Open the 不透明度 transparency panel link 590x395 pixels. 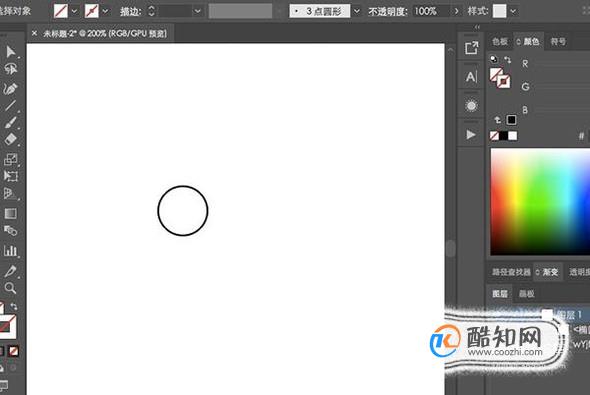tap(387, 12)
